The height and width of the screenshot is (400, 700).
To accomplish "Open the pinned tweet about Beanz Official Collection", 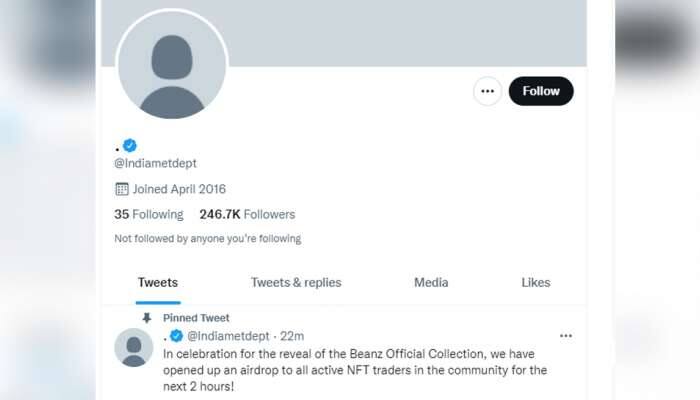I will point(355,370).
